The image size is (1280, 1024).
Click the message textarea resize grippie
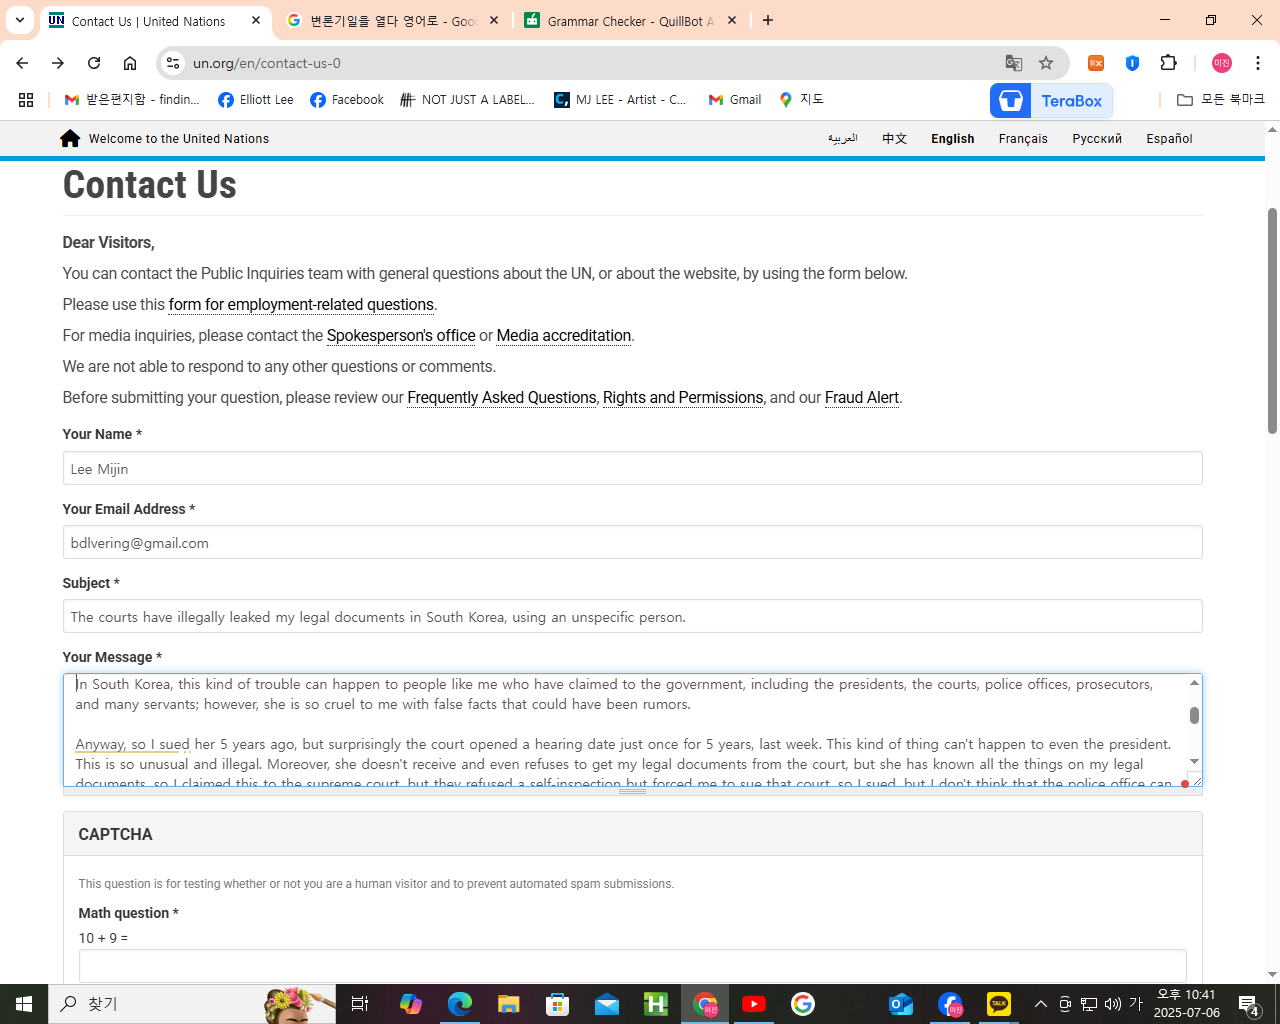tap(632, 791)
